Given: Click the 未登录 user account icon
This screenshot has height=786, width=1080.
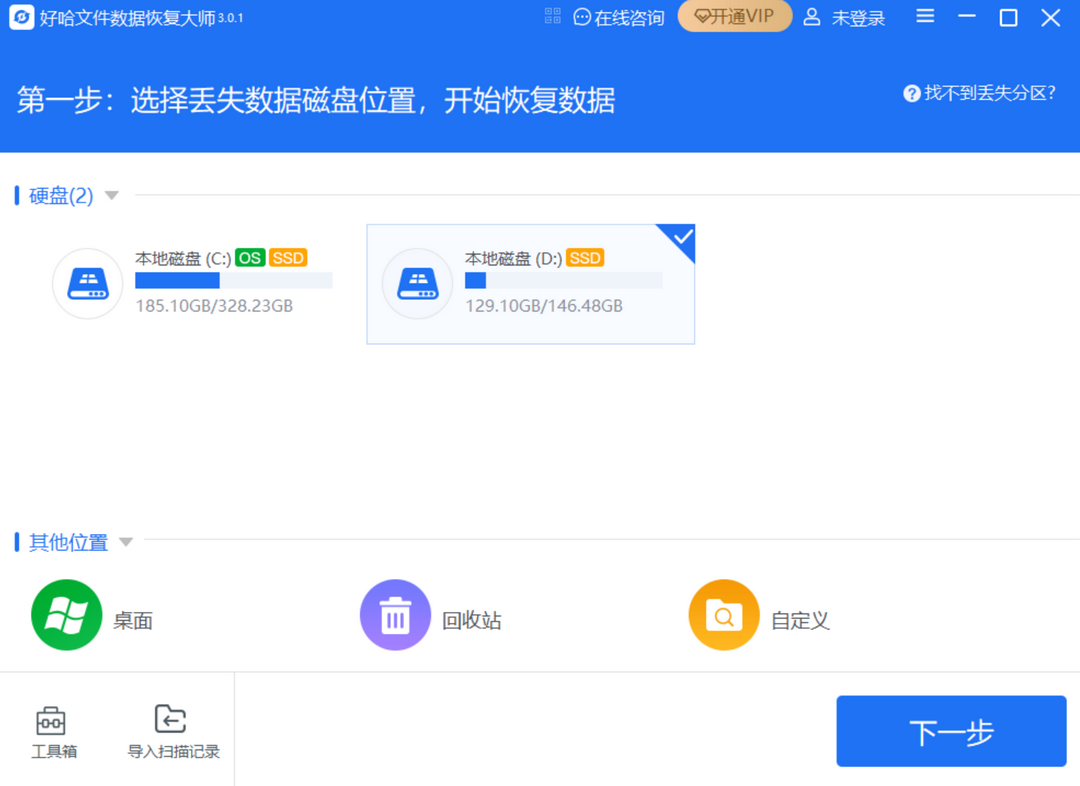Looking at the screenshot, I should (812, 17).
